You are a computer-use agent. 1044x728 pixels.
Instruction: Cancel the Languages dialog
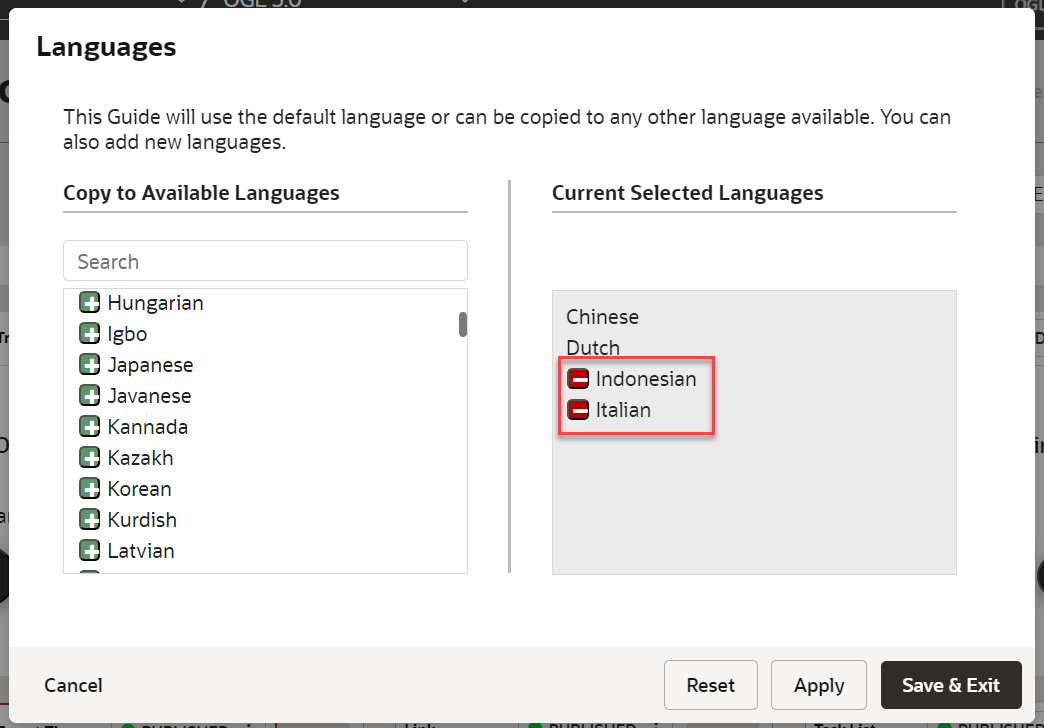pyautogui.click(x=72, y=685)
